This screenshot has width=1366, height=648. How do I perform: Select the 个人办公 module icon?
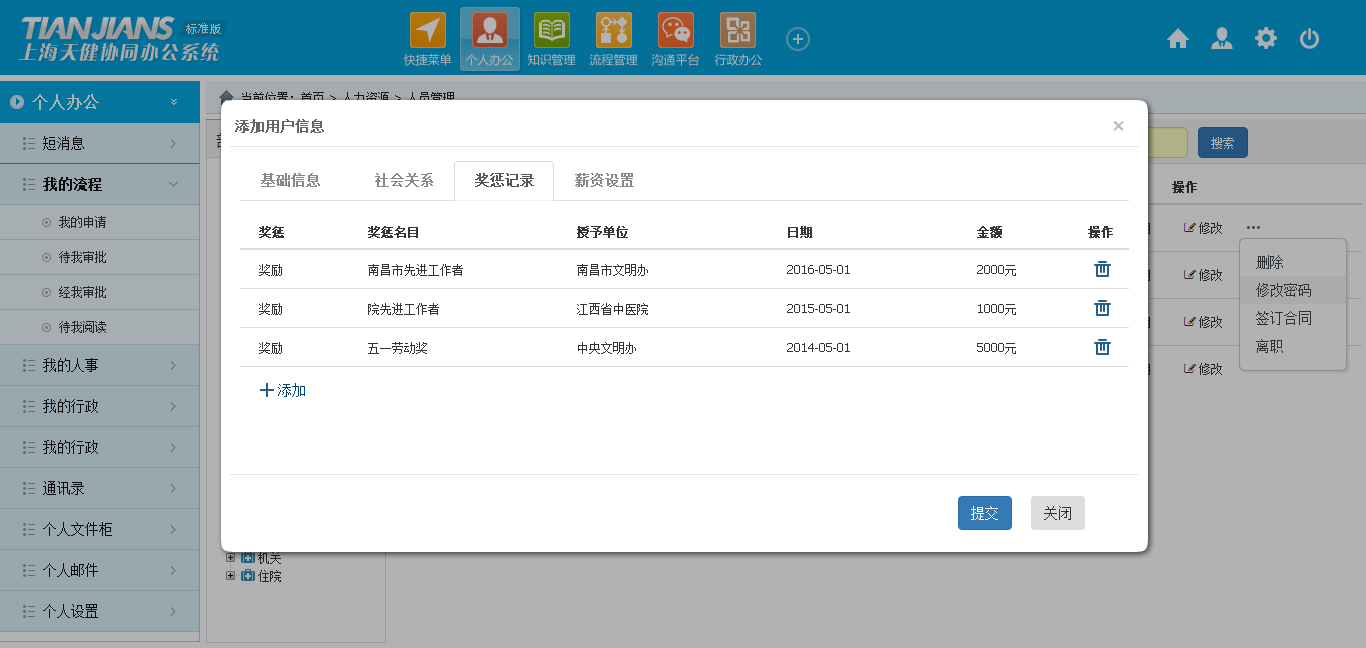tap(489, 30)
